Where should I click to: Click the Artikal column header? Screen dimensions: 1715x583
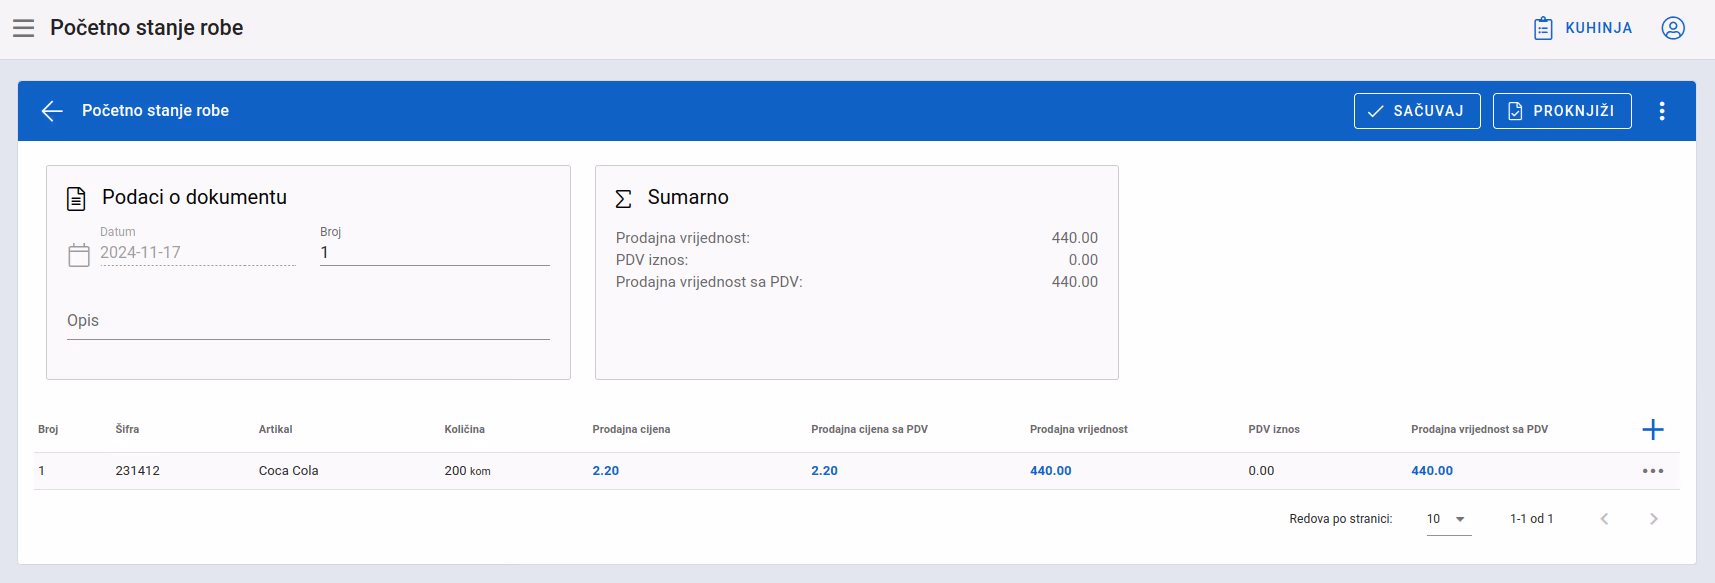(275, 430)
